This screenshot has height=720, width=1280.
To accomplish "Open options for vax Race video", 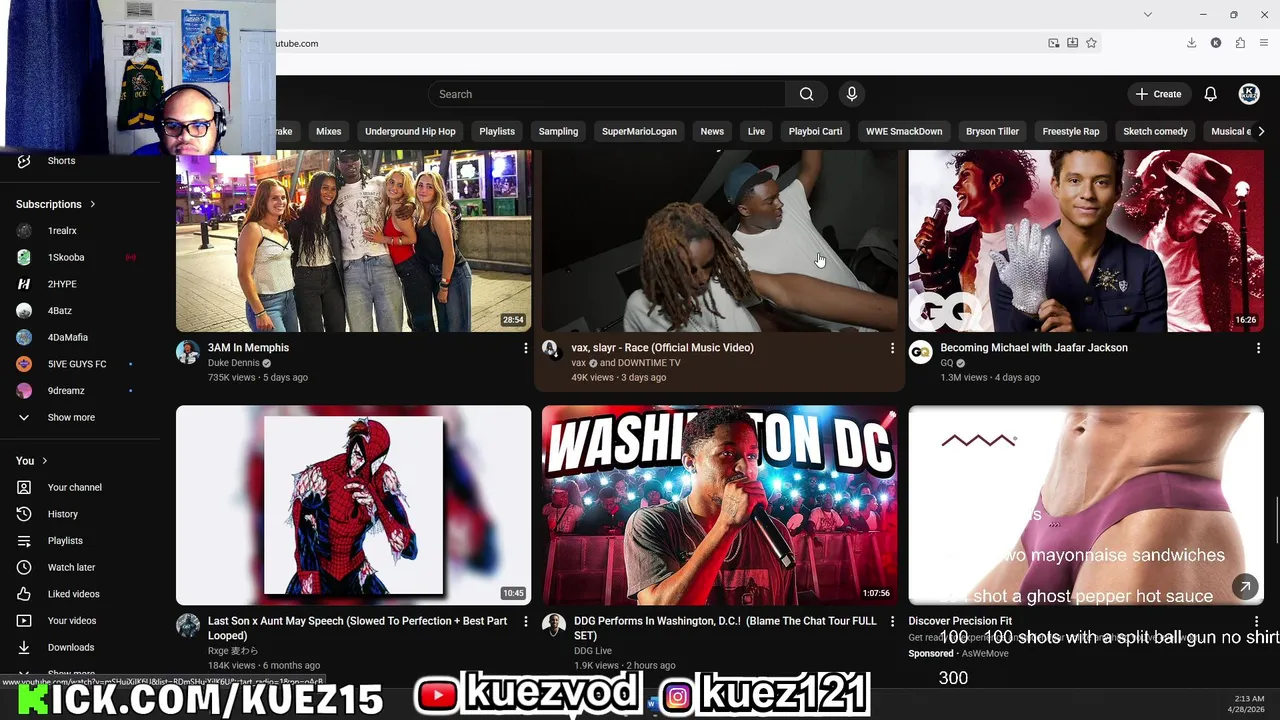I will click(892, 348).
